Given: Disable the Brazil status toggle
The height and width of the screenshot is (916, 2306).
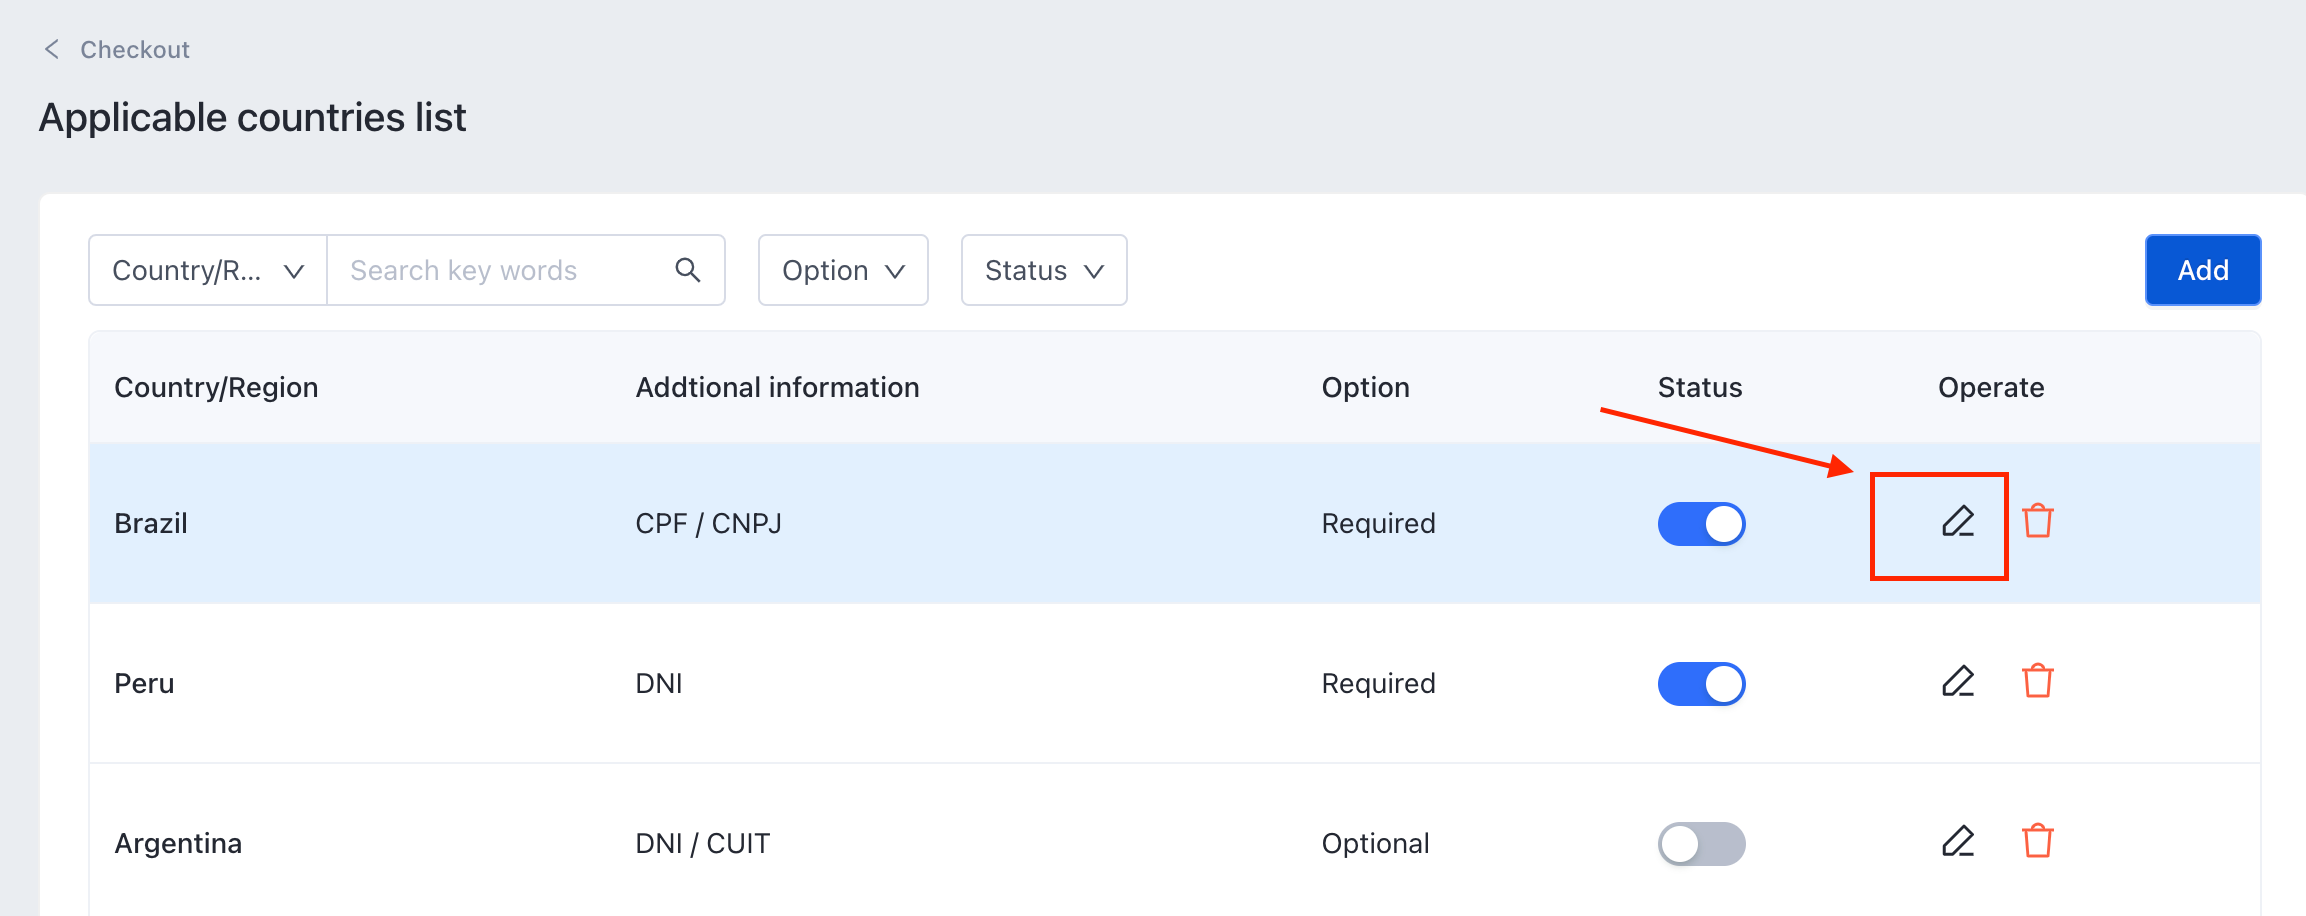Looking at the screenshot, I should click(1701, 524).
